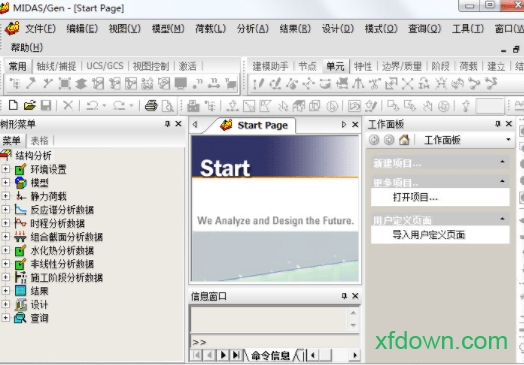Close the Start Page tab
Image resolution: width=524 pixels, height=365 pixels.
(x=355, y=125)
